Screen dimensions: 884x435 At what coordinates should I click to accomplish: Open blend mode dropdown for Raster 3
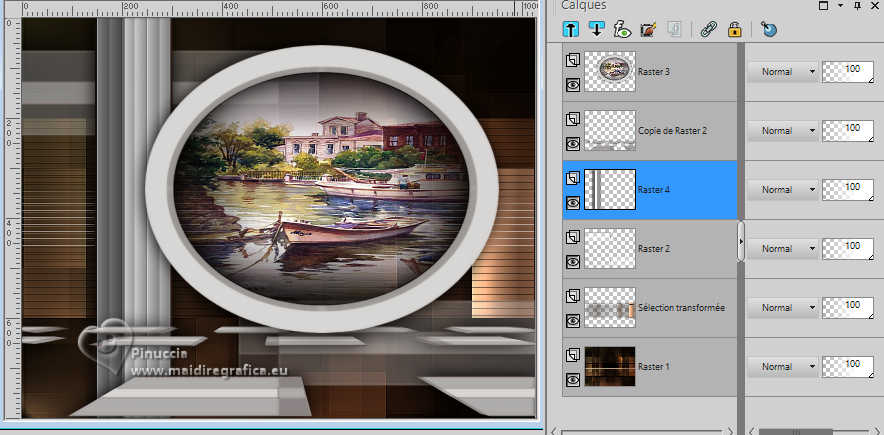click(x=783, y=72)
